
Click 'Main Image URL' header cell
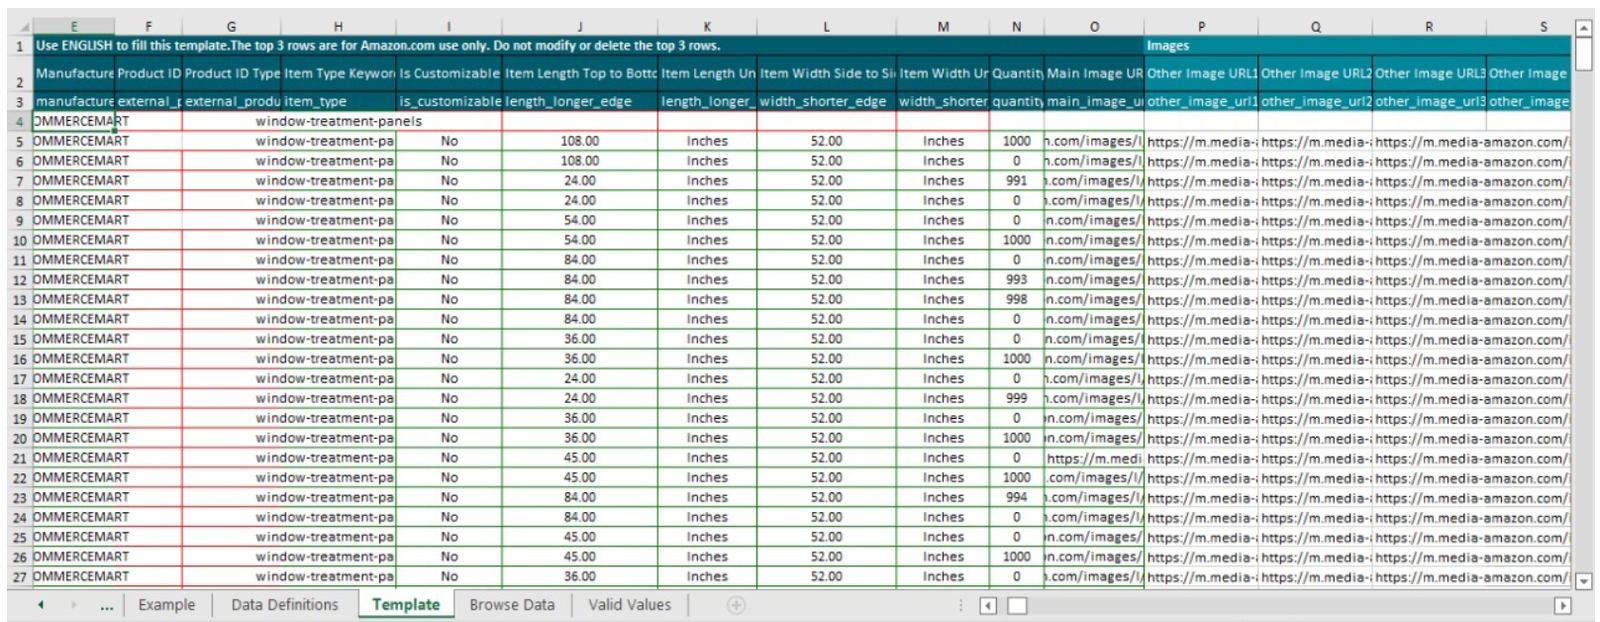pyautogui.click(x=1094, y=73)
